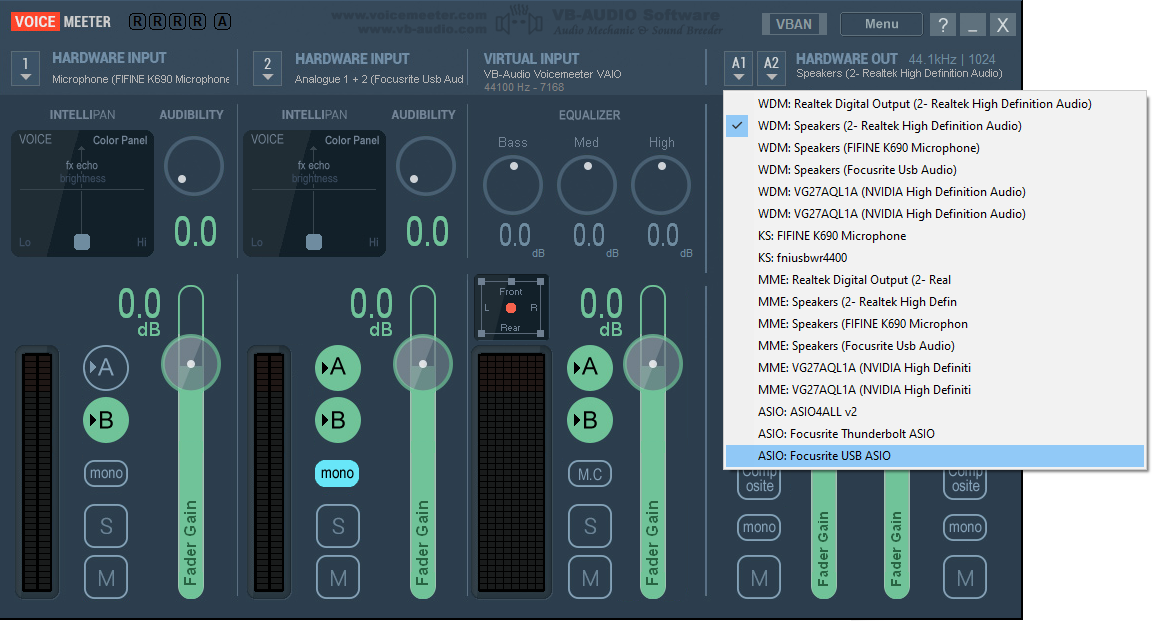Toggle mono on rightmost output bus
Viewport: 1156px width, 621px height.
965,527
